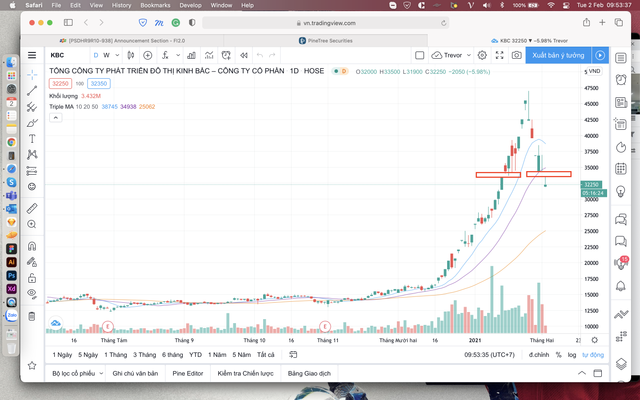Select the W weekly interval

pyautogui.click(x=106, y=55)
